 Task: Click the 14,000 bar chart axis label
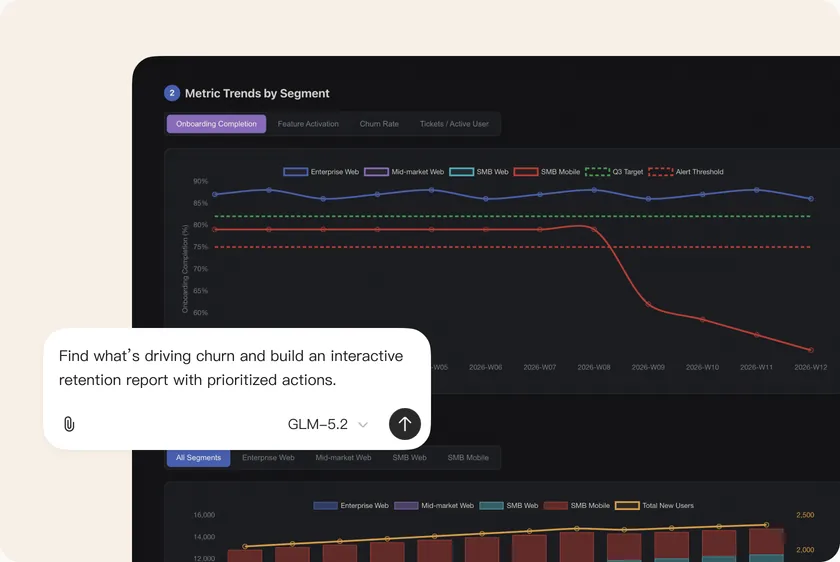204,537
